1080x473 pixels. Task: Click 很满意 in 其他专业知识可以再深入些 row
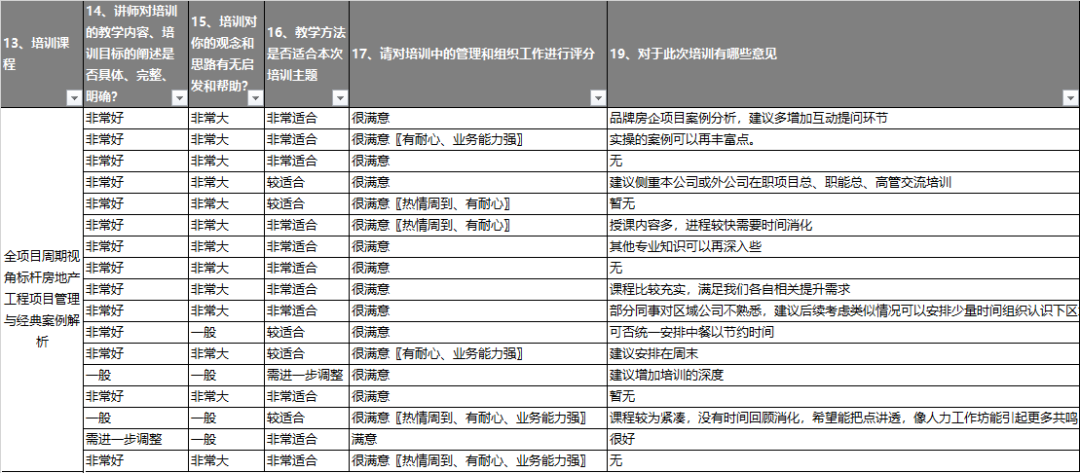coord(479,246)
